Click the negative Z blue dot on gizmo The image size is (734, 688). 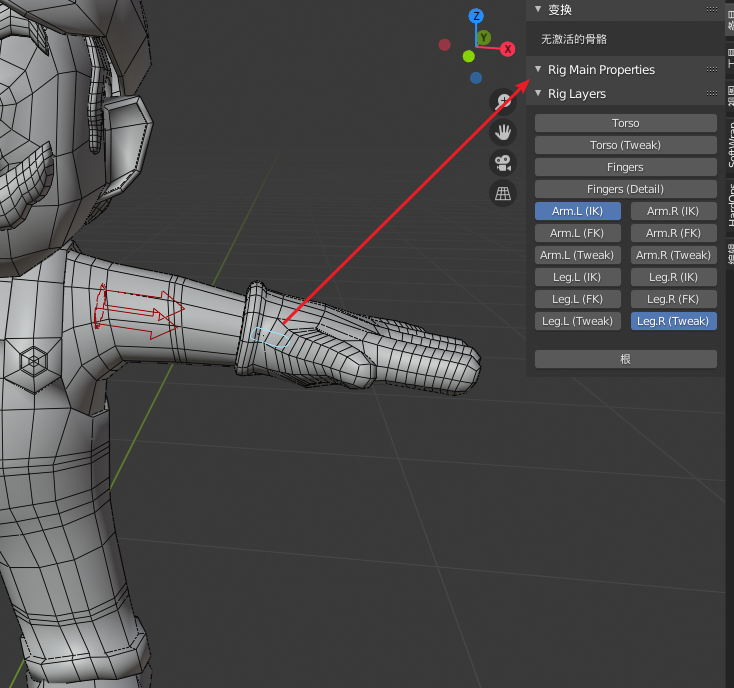tap(476, 78)
